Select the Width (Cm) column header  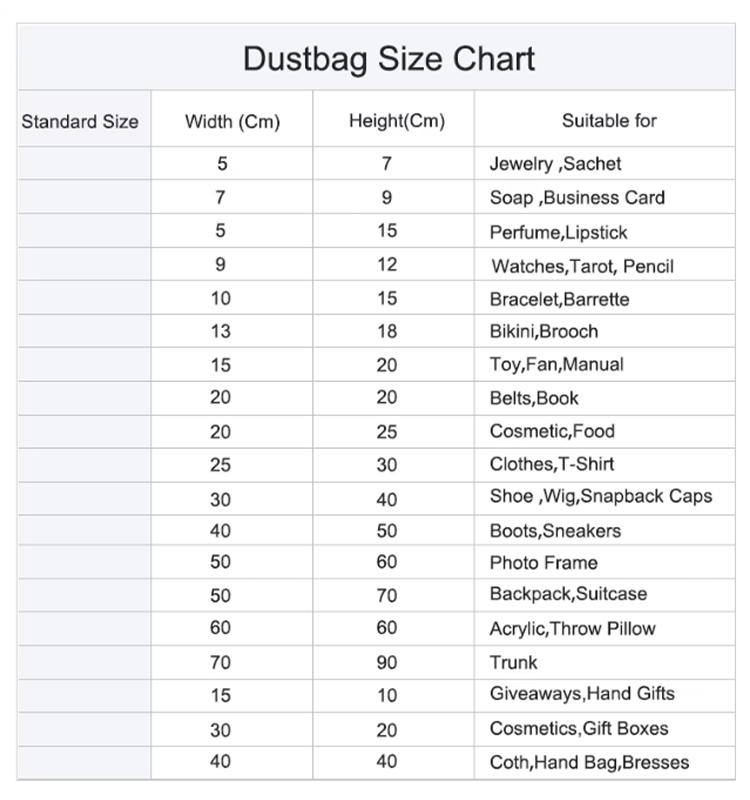(x=233, y=122)
